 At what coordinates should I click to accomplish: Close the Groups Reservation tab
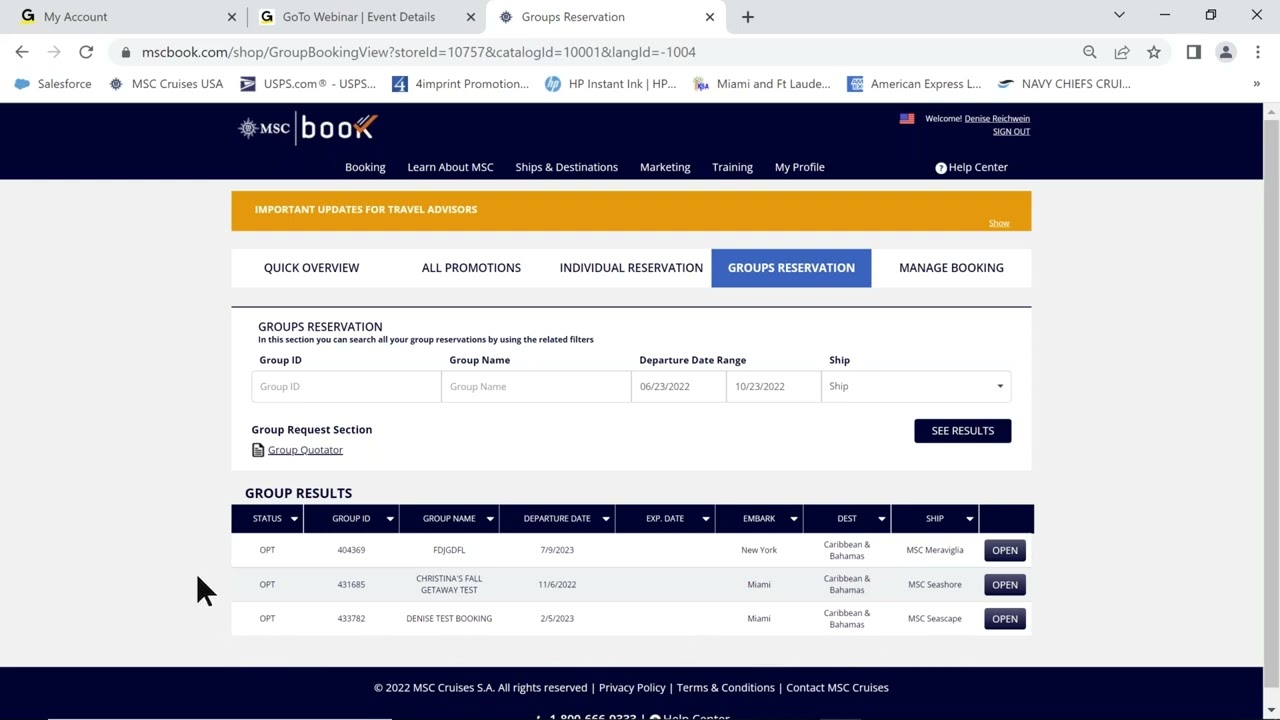pos(710,17)
